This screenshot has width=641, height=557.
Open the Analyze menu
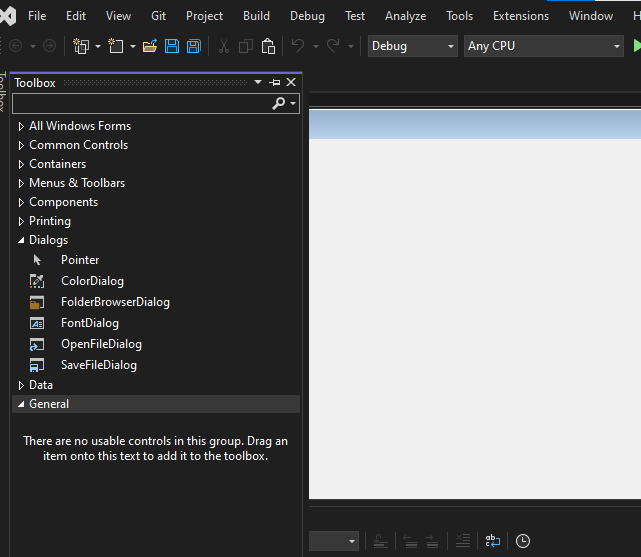[406, 16]
